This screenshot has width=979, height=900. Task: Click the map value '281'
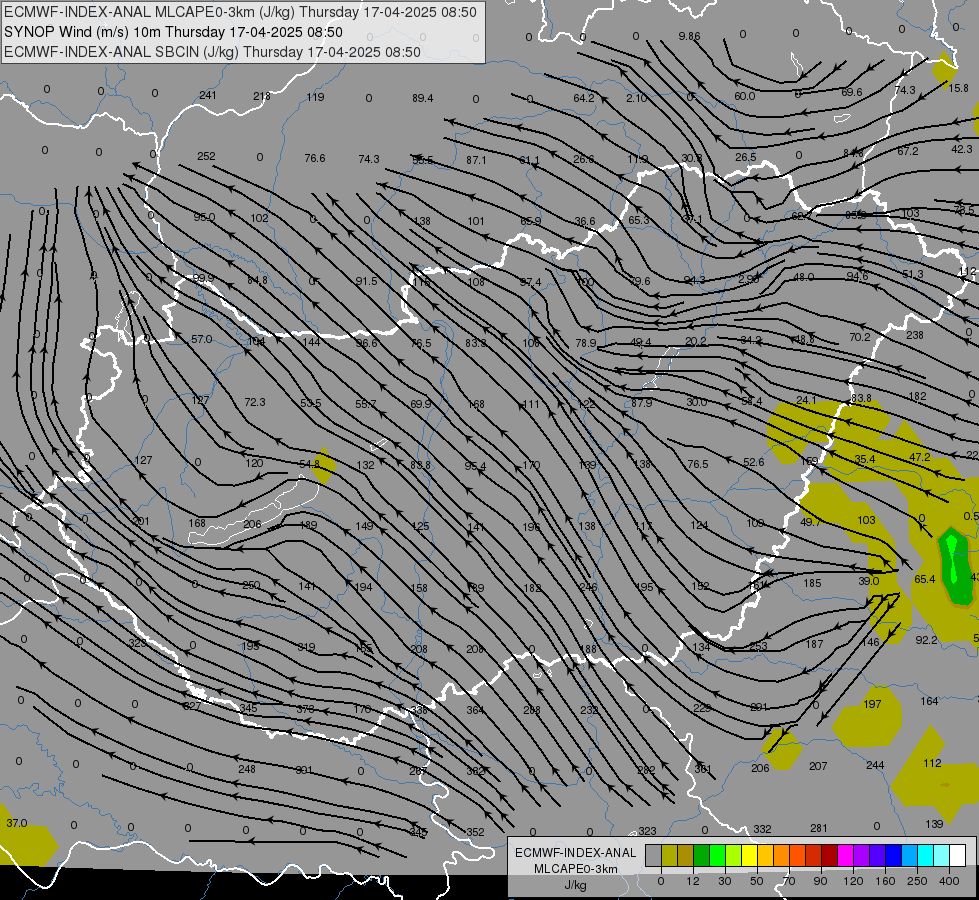coord(819,828)
